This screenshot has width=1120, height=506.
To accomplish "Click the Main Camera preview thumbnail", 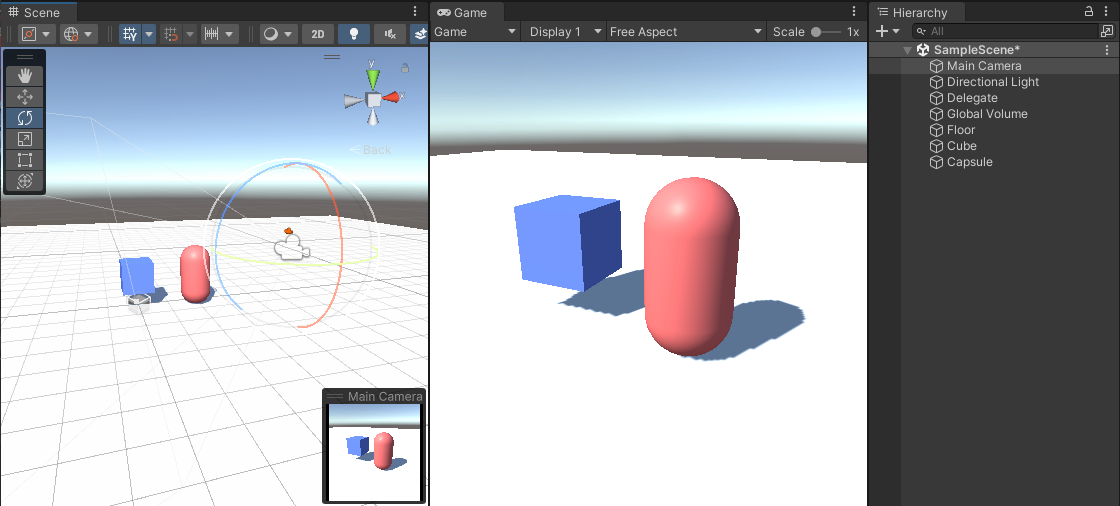I will click(x=374, y=452).
